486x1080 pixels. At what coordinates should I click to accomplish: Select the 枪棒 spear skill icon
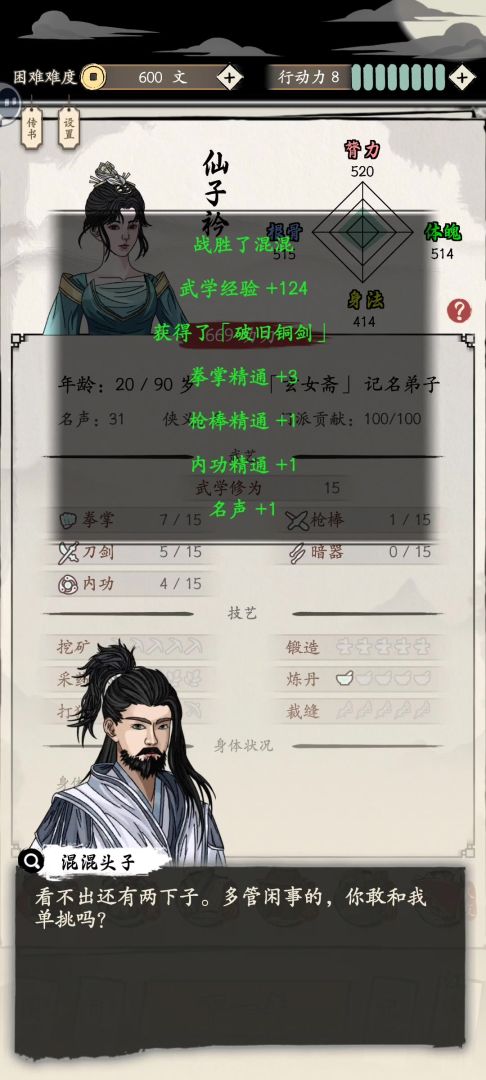298,520
